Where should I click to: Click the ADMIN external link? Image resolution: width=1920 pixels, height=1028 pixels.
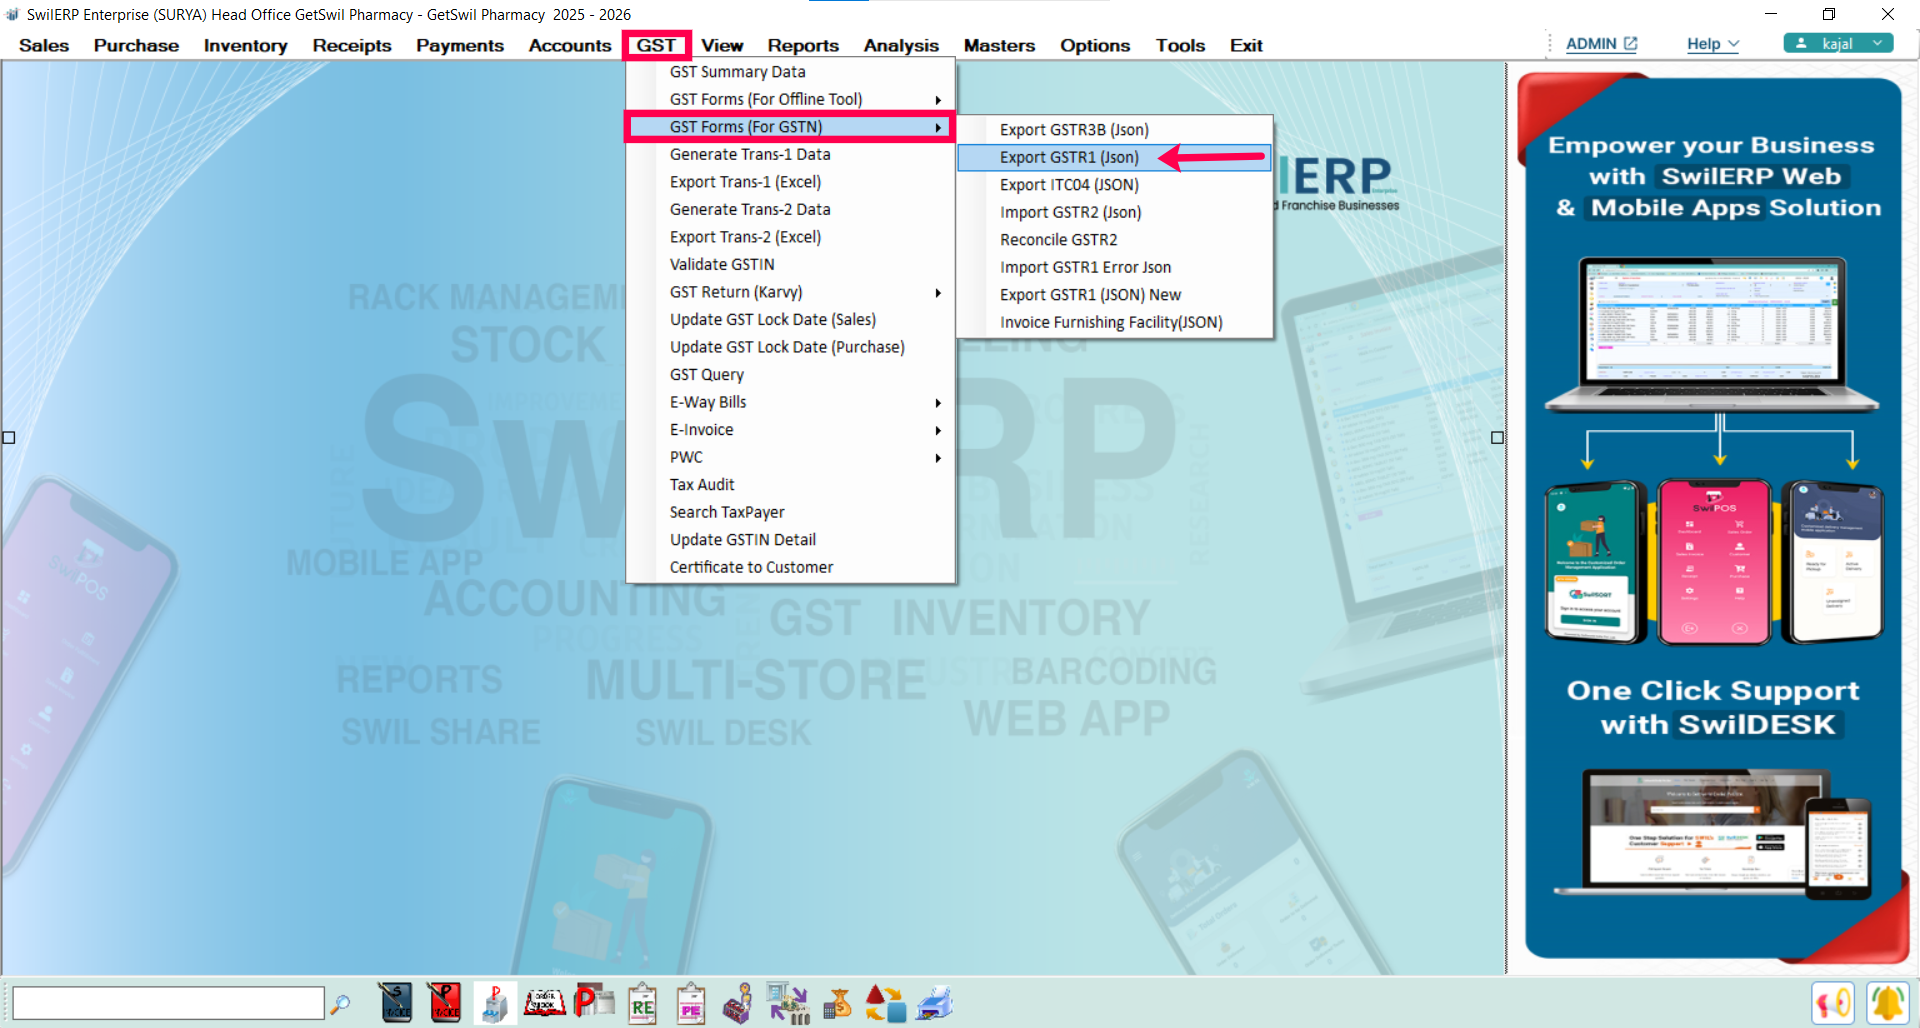click(x=1601, y=44)
